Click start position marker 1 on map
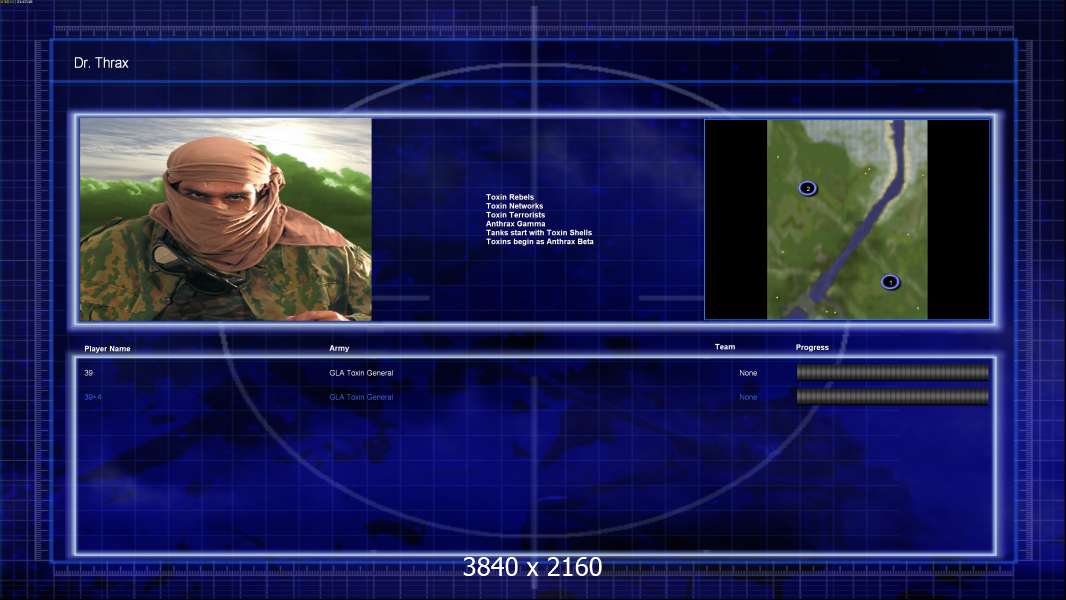The image size is (1066, 600). point(890,282)
